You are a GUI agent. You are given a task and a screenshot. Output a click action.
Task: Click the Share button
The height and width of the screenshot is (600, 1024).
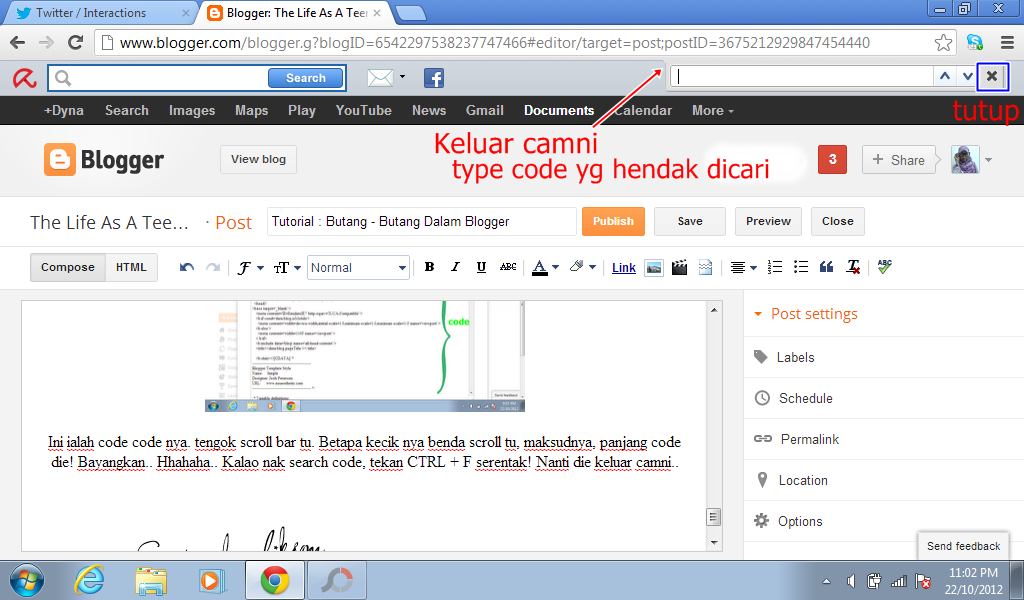pos(899,160)
